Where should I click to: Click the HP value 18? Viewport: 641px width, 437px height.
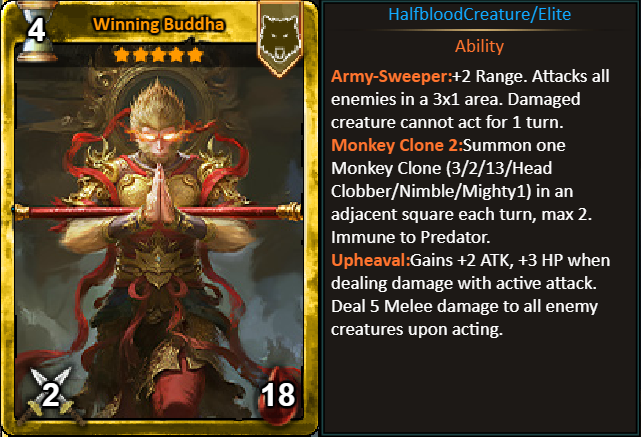278,395
